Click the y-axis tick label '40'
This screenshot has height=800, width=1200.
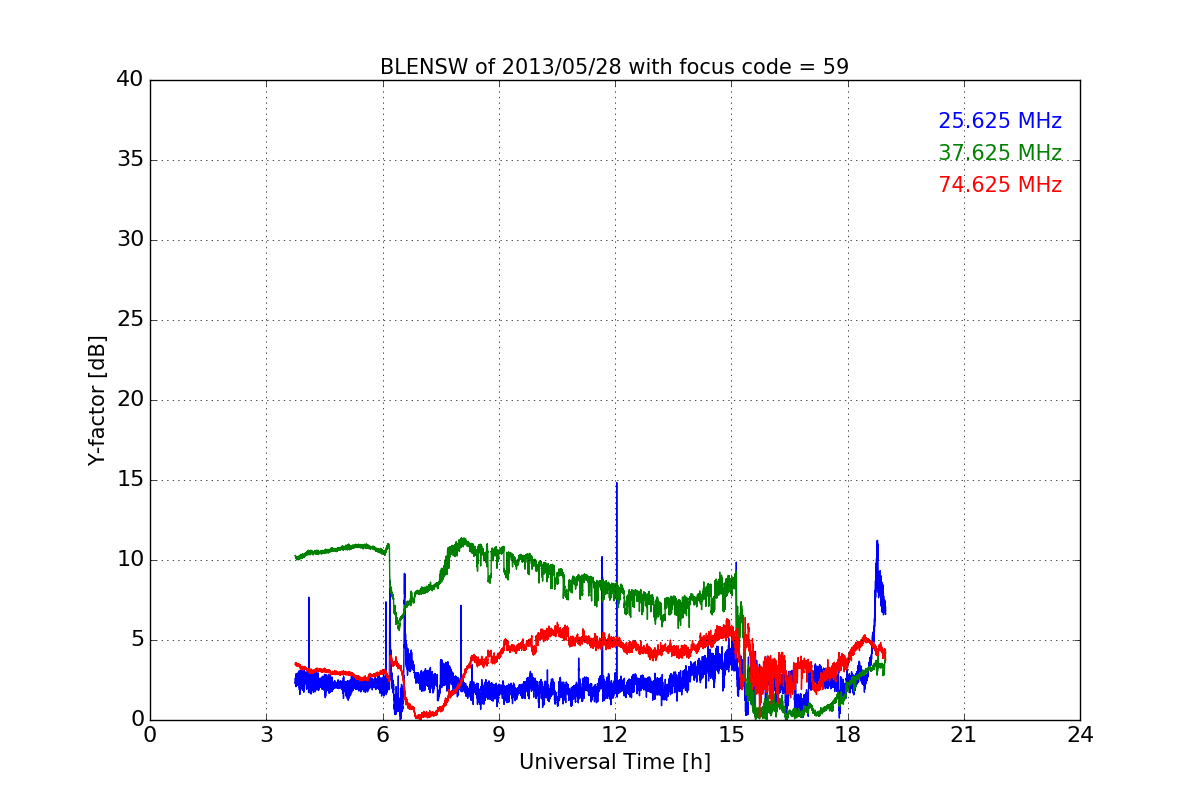click(x=130, y=80)
